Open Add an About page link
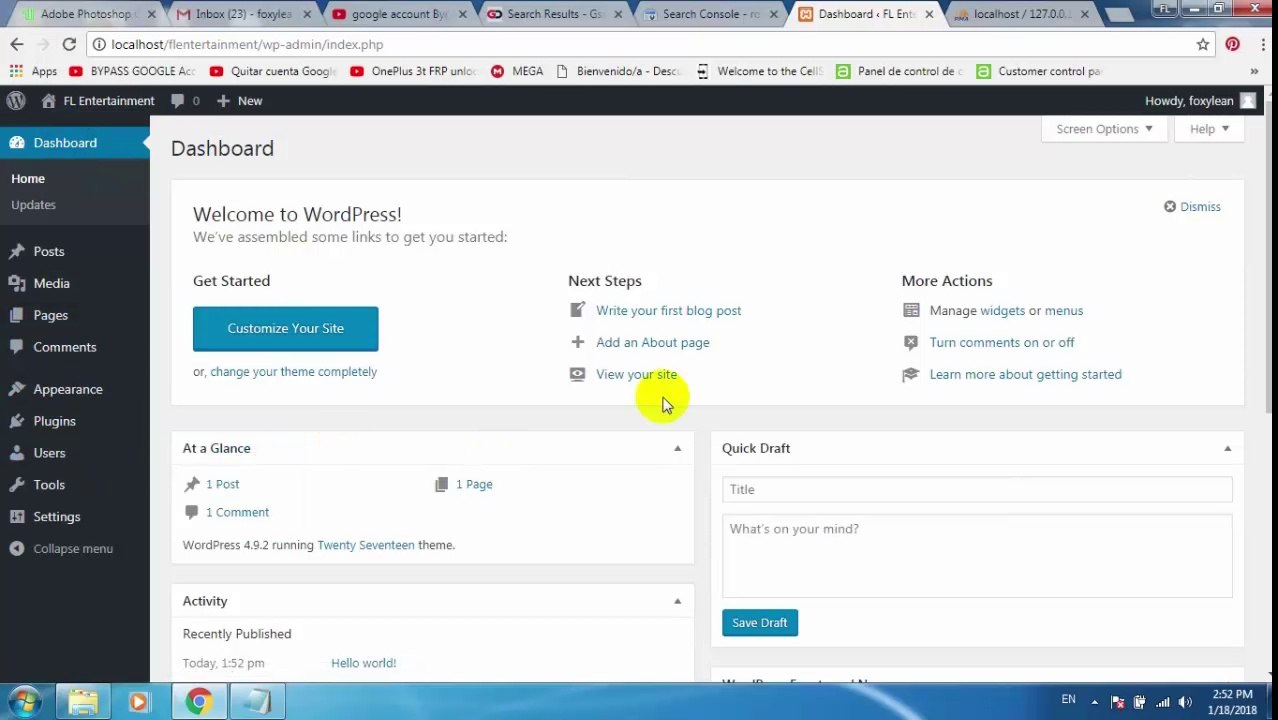The width and height of the screenshot is (1278, 720). click(652, 343)
